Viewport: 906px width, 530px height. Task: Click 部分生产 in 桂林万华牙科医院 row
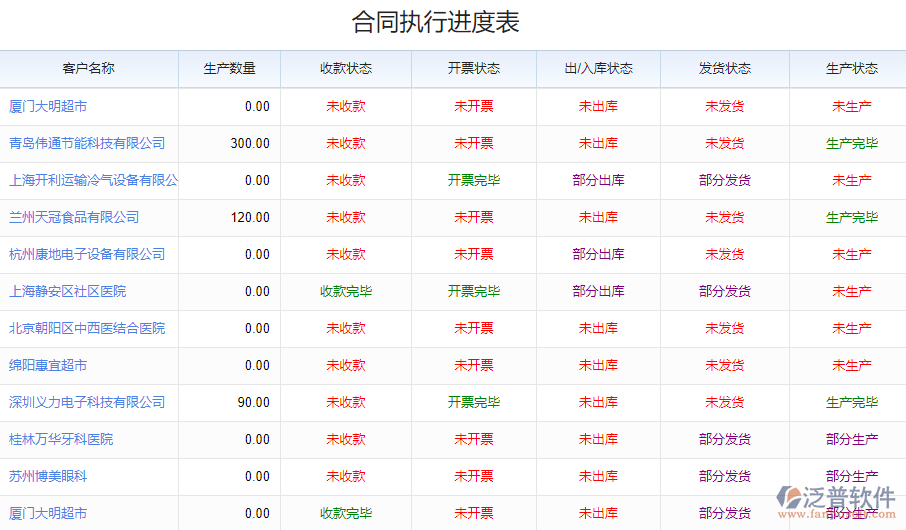tap(852, 439)
